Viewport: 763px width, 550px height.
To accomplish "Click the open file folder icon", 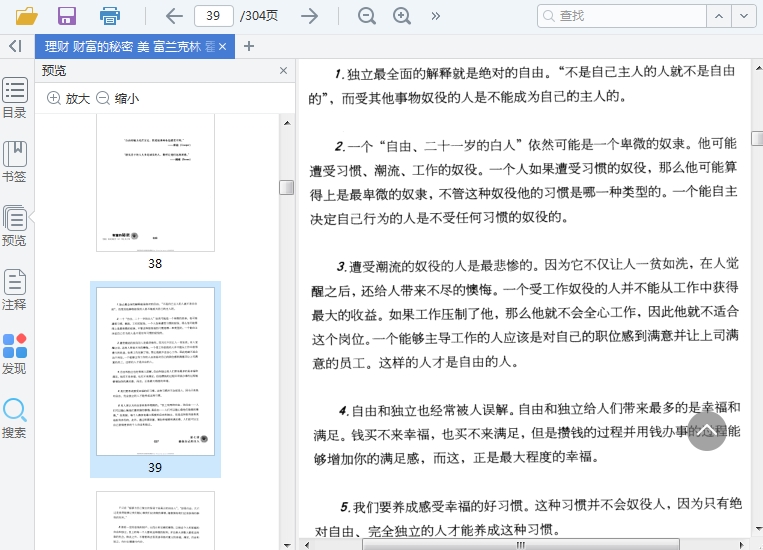I will 27,15.
